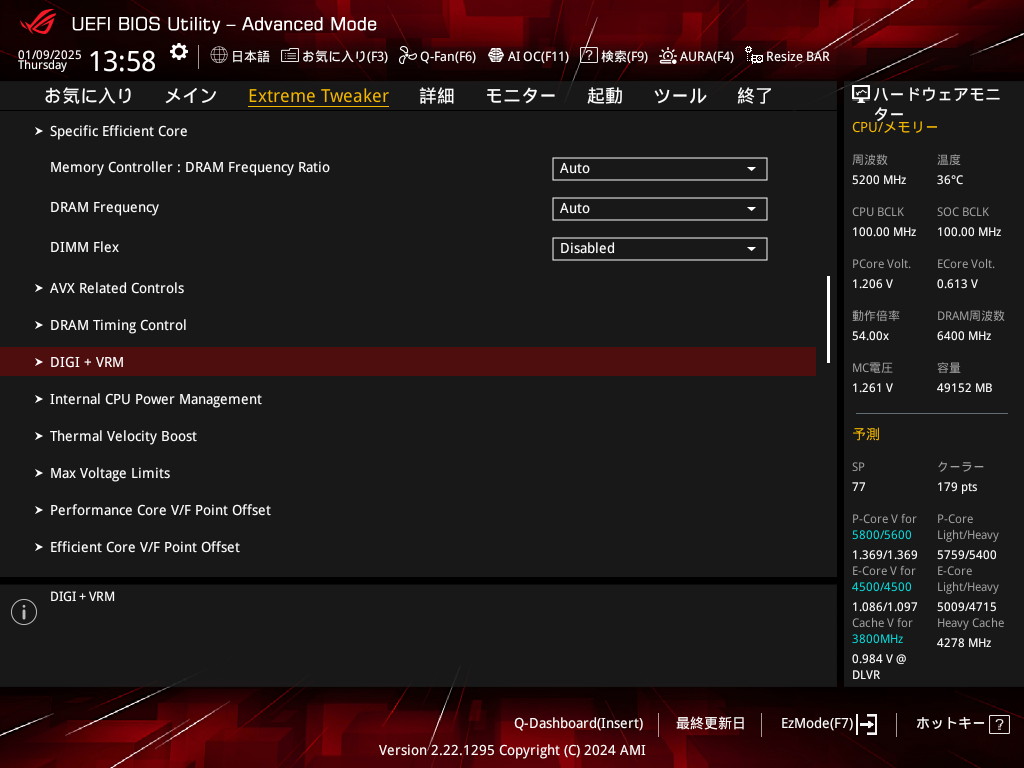Click the hotkey question mark icon
The image size is (1024, 768).
(998, 724)
